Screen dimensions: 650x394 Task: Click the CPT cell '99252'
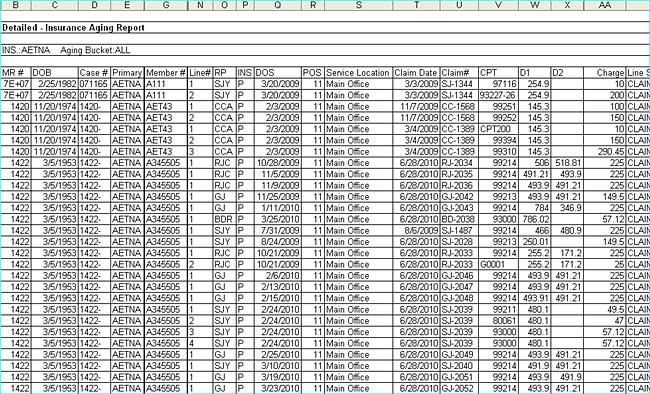[x=498, y=118]
